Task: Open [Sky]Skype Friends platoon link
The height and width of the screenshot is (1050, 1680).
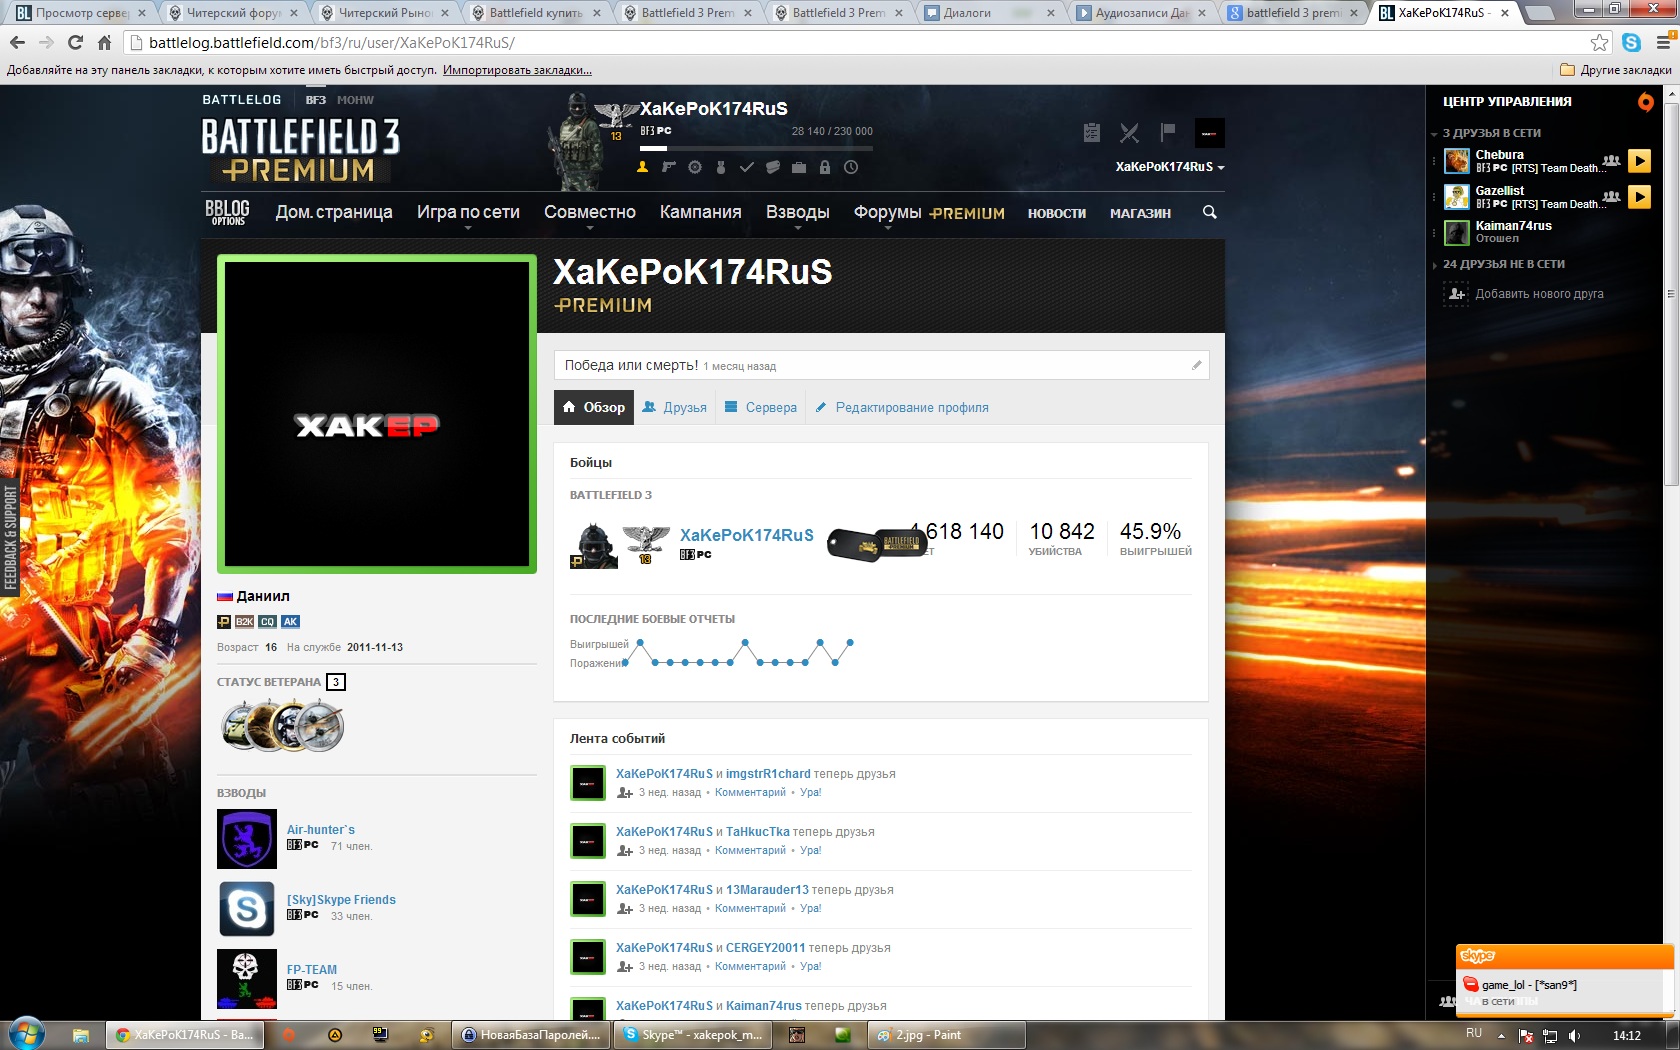Action: pos(341,900)
